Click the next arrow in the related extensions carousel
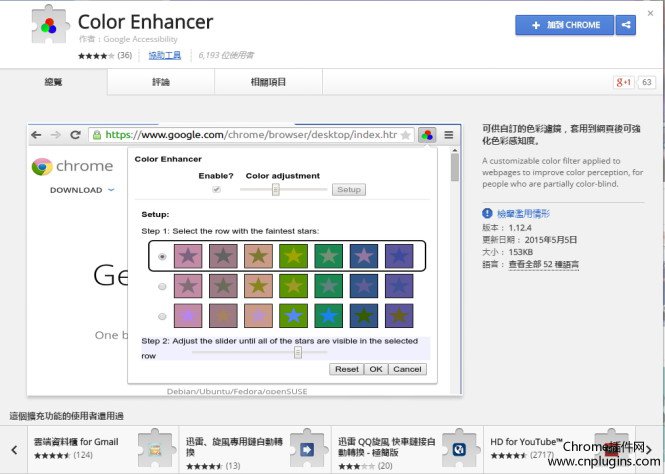 [649, 449]
